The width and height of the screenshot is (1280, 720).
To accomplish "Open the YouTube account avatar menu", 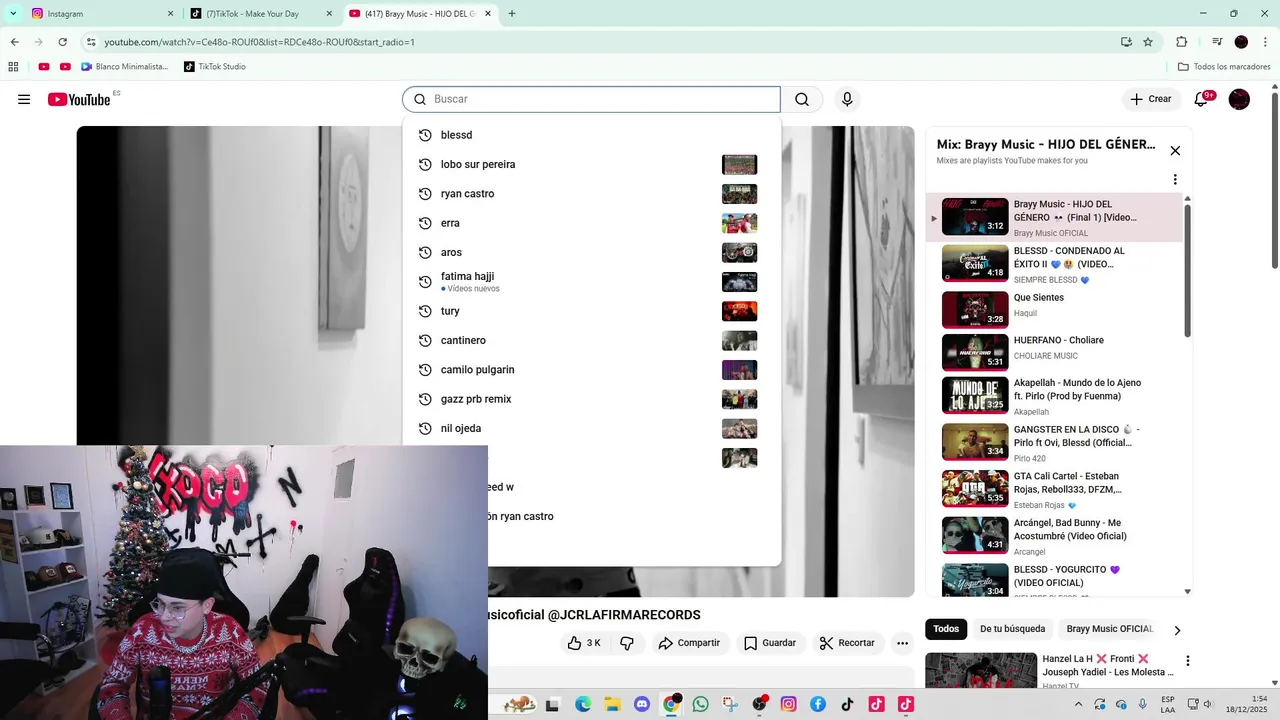I will point(1239,99).
